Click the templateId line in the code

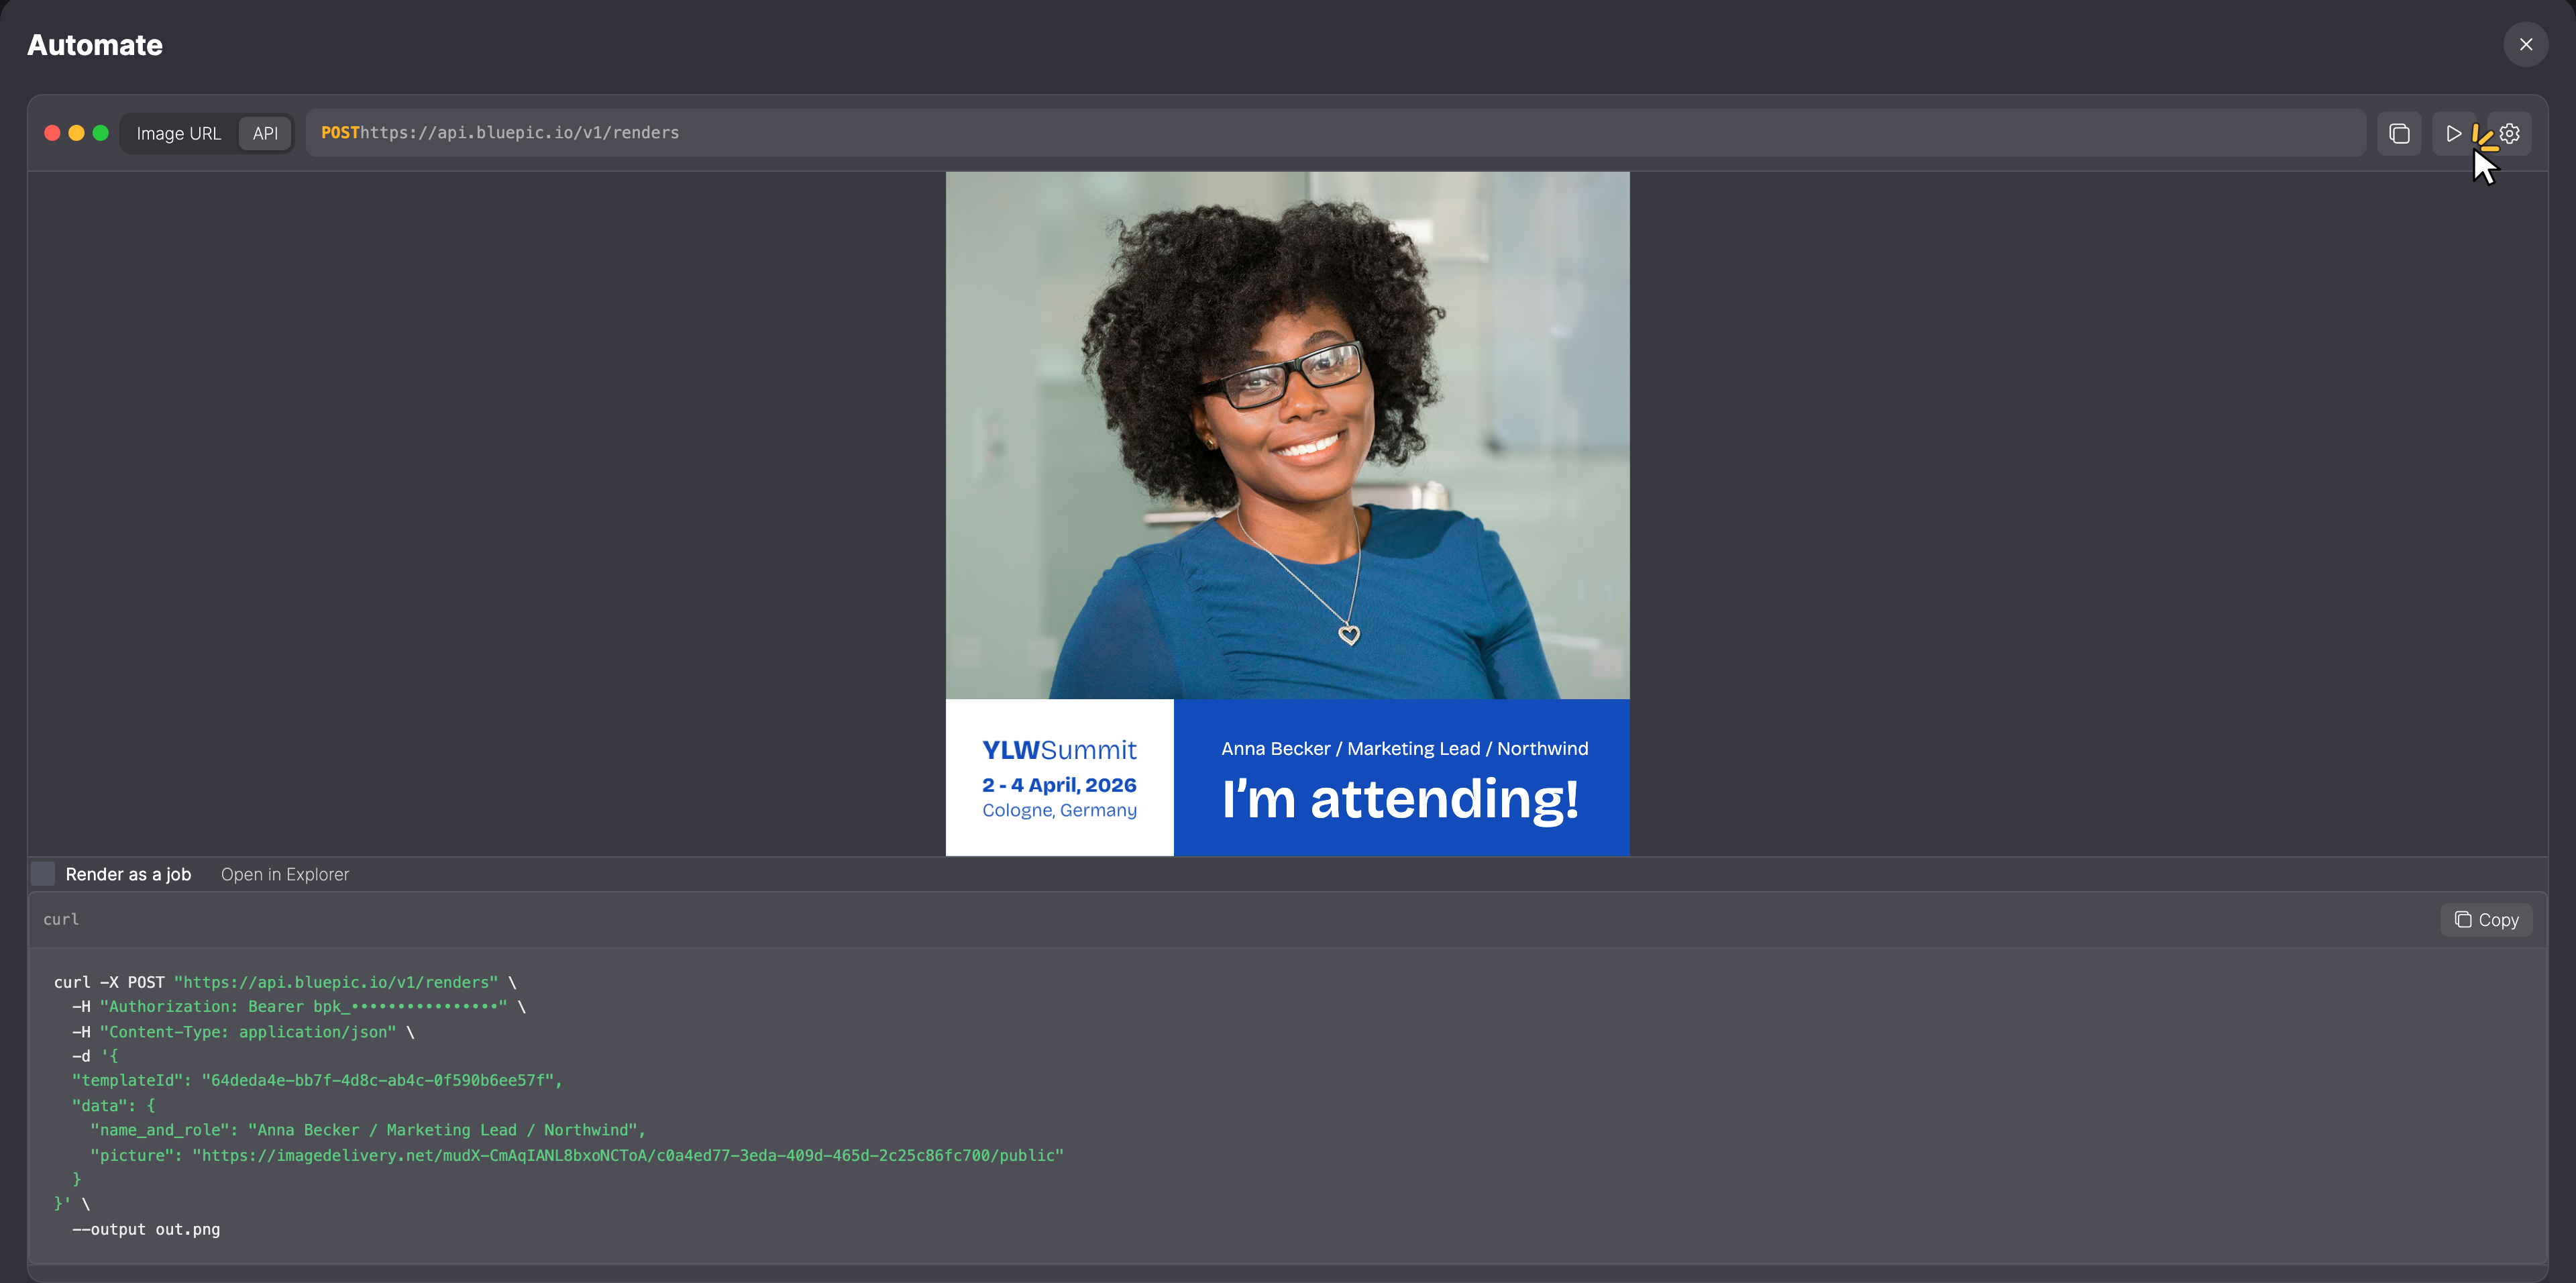coord(317,1081)
